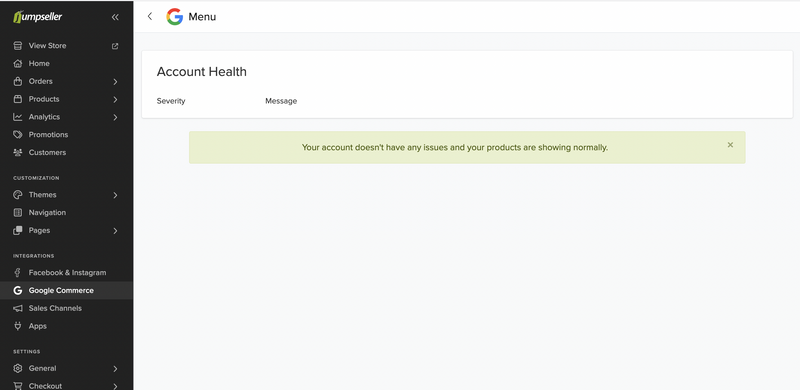Click the Jumpseller logo

pyautogui.click(x=38, y=17)
